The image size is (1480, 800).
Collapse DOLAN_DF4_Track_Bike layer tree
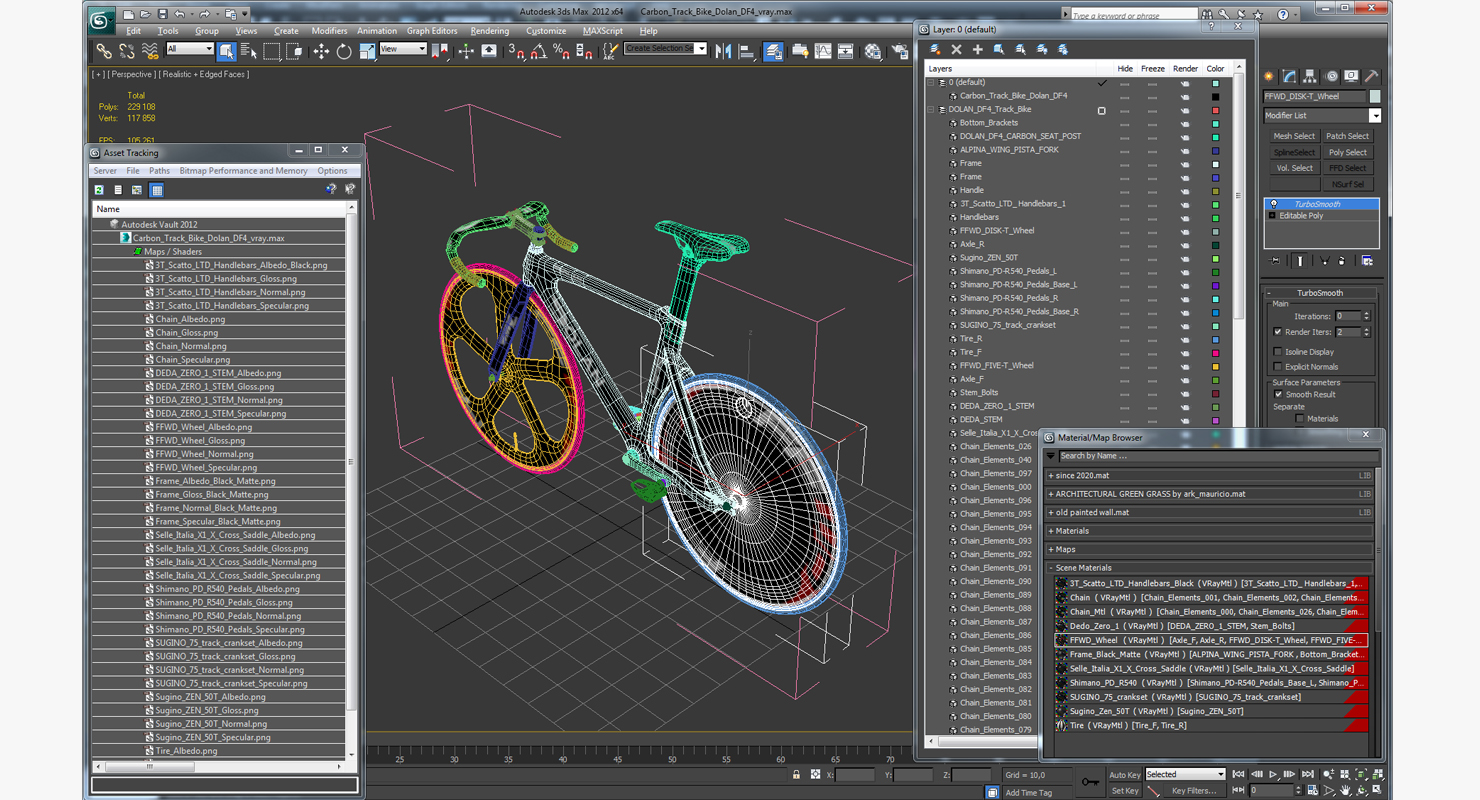(931, 110)
